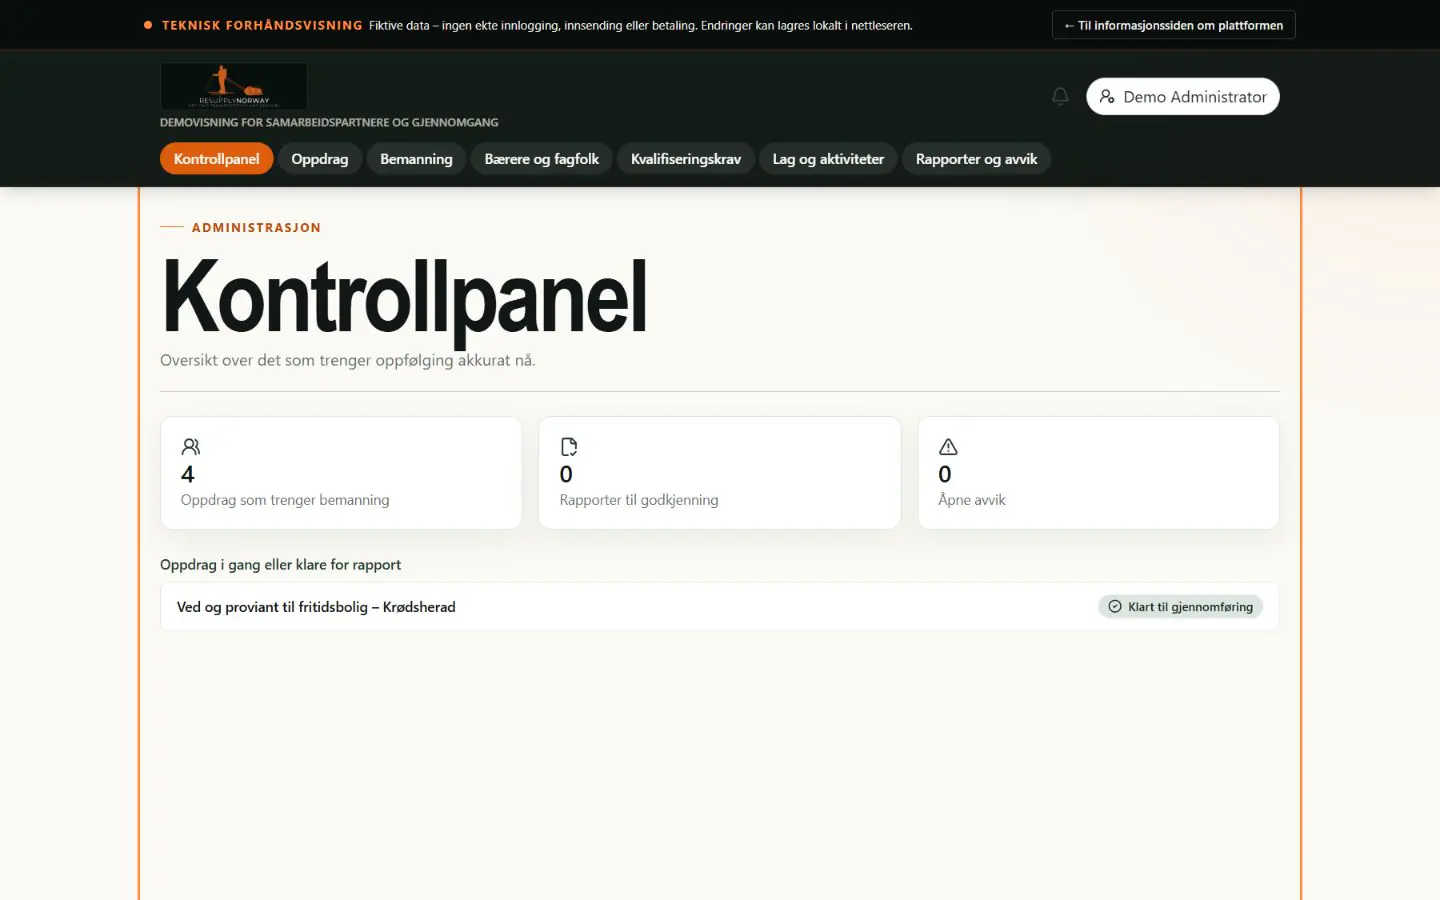Open the Ved og proviant til fritidsbolig – Krødsherad row
Viewport: 1440px width, 900px height.
720,607
